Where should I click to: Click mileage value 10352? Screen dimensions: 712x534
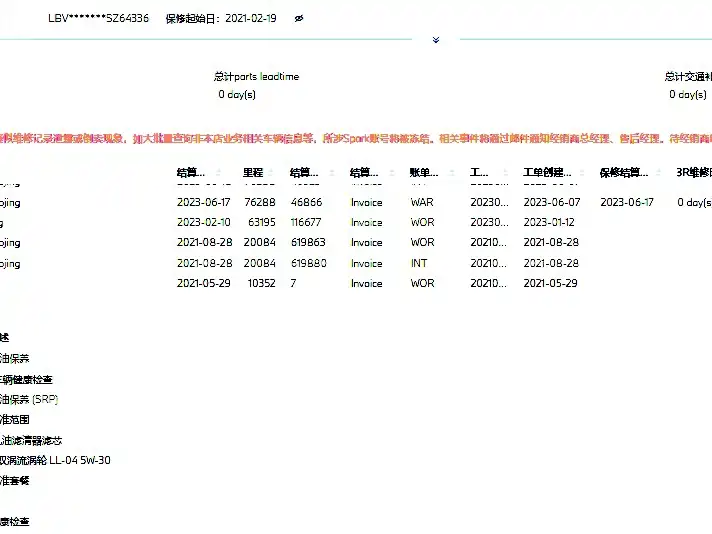[x=262, y=283]
